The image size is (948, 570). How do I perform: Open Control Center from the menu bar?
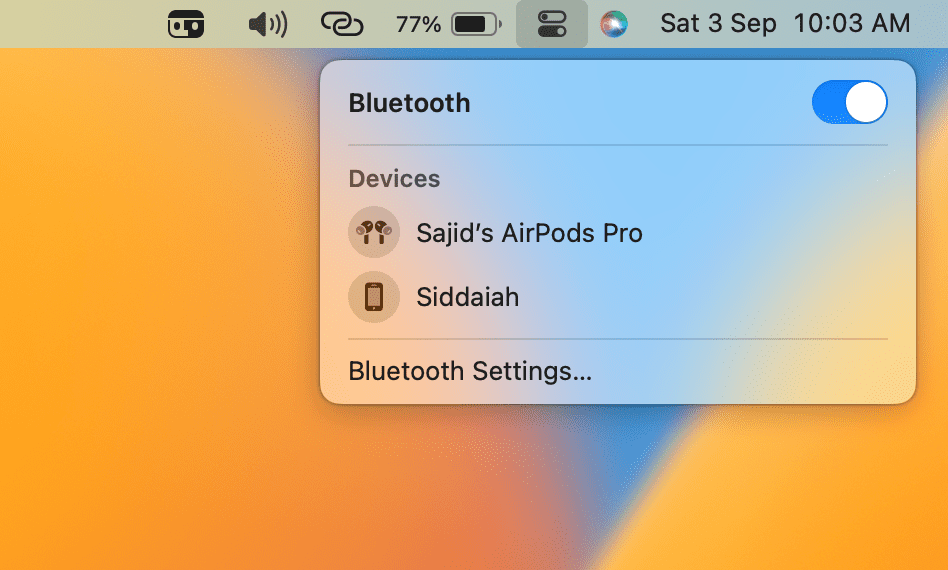(x=552, y=24)
